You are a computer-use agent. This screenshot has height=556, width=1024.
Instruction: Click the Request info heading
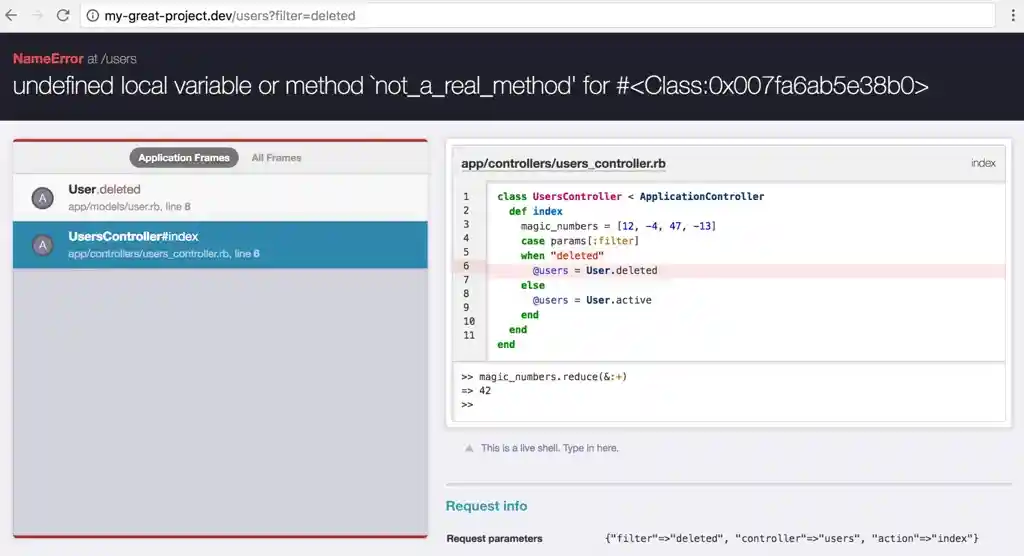click(x=486, y=506)
